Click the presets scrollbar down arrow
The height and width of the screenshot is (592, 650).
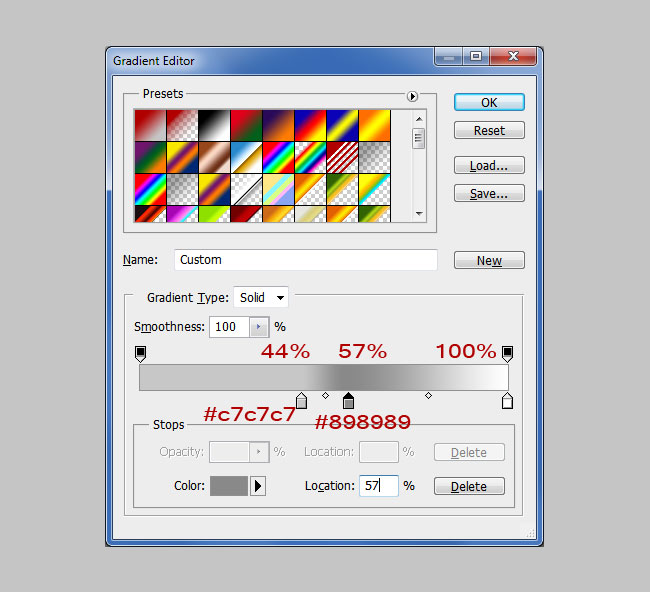click(419, 214)
